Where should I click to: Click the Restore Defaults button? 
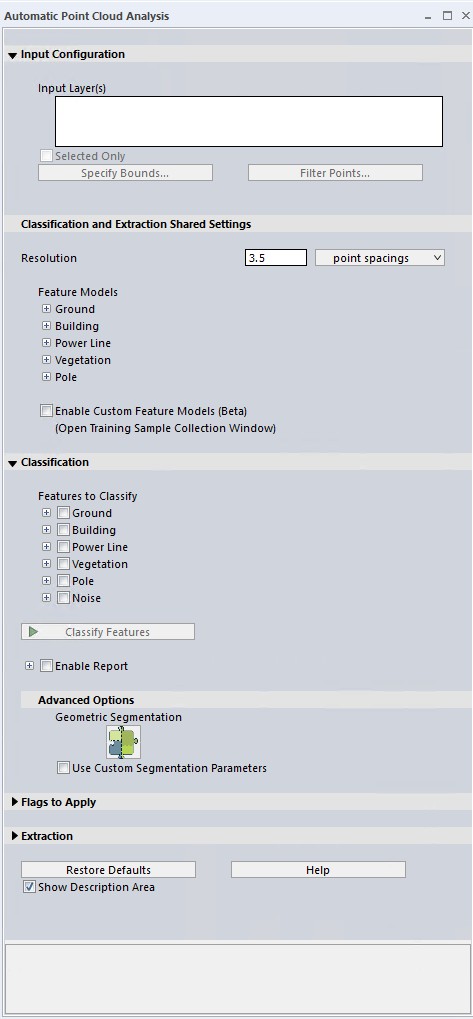point(109,870)
